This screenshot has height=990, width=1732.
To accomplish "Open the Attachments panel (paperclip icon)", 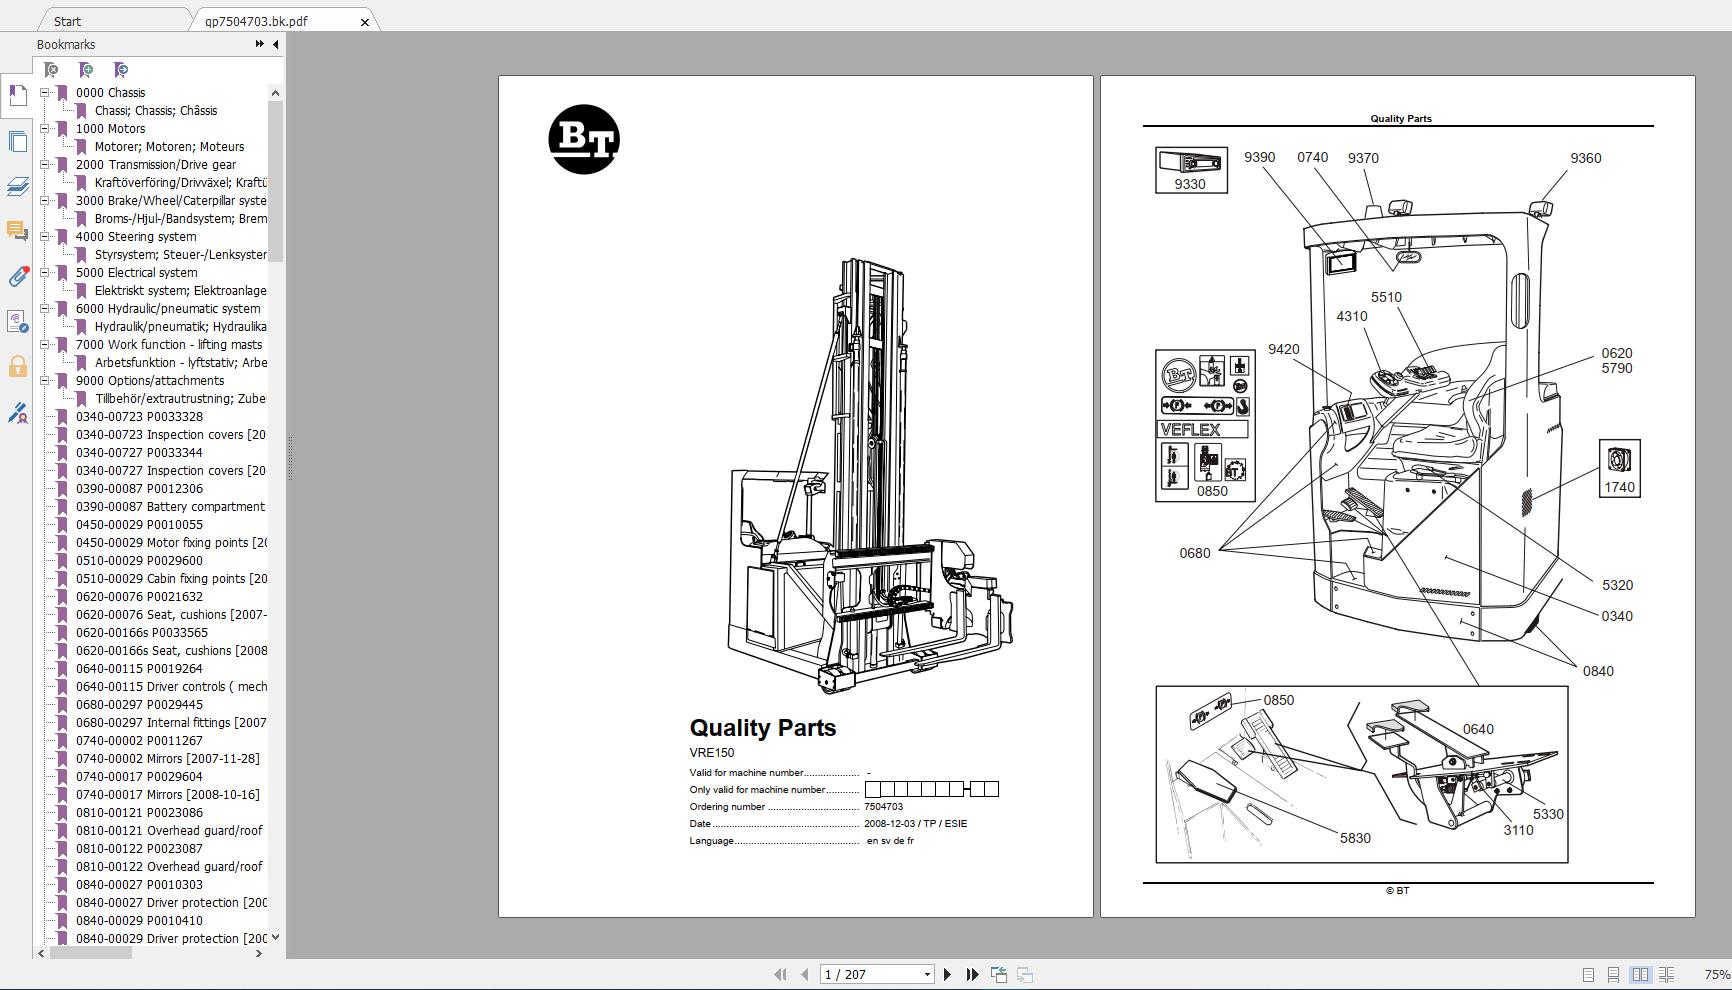I will pos(18,278).
